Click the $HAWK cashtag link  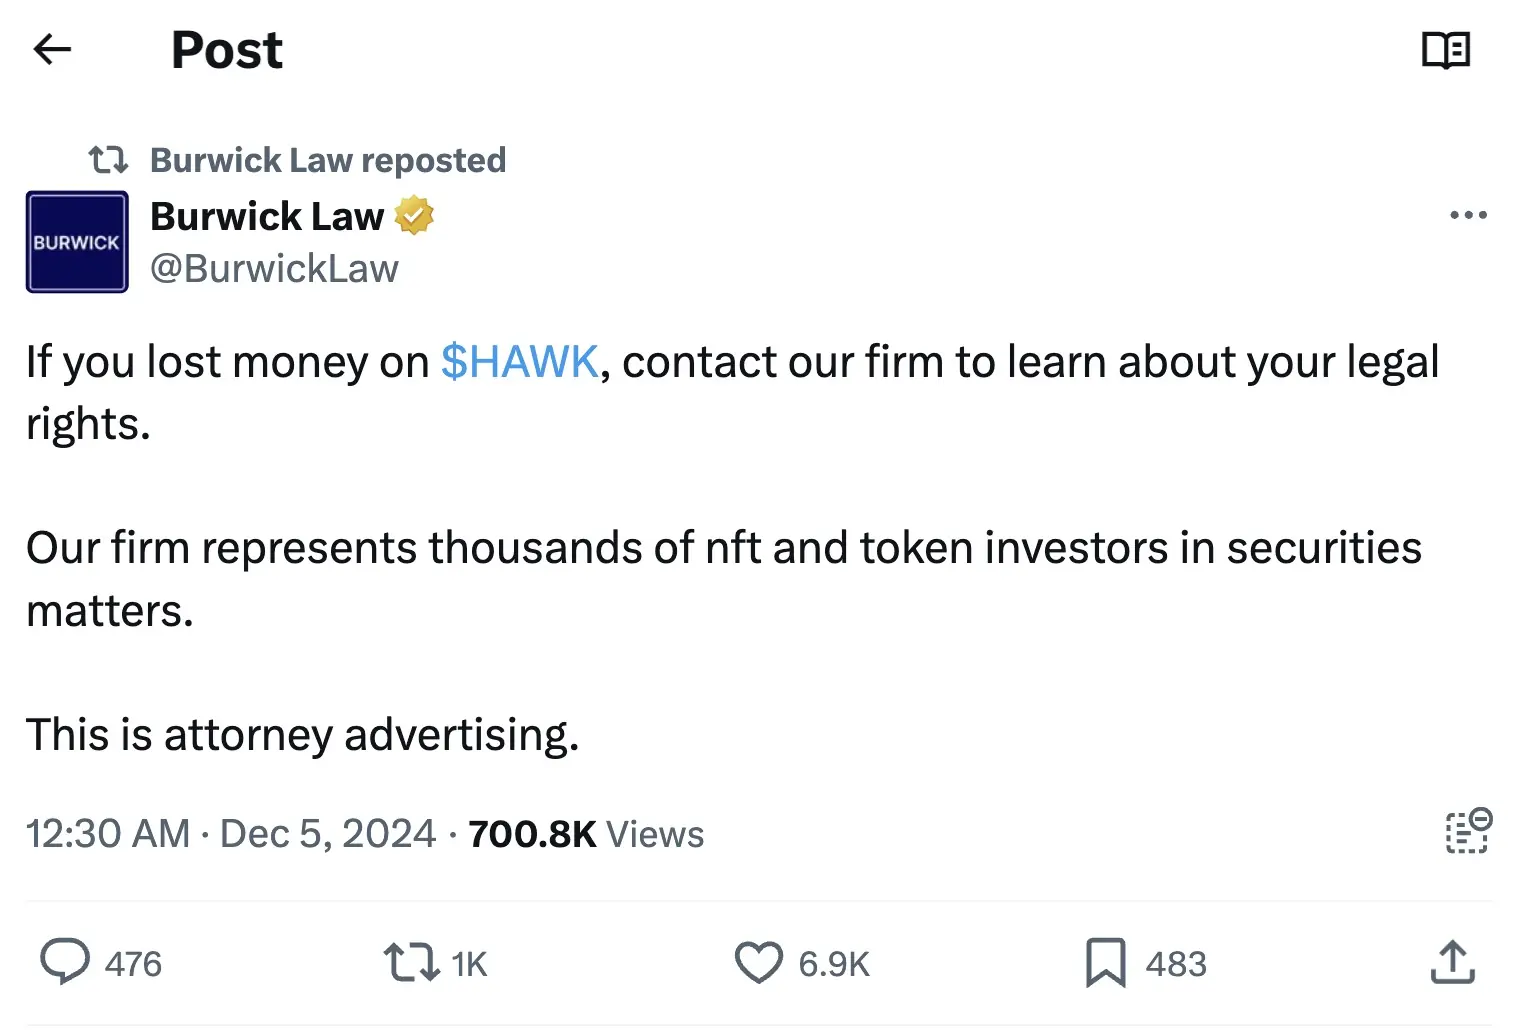519,362
